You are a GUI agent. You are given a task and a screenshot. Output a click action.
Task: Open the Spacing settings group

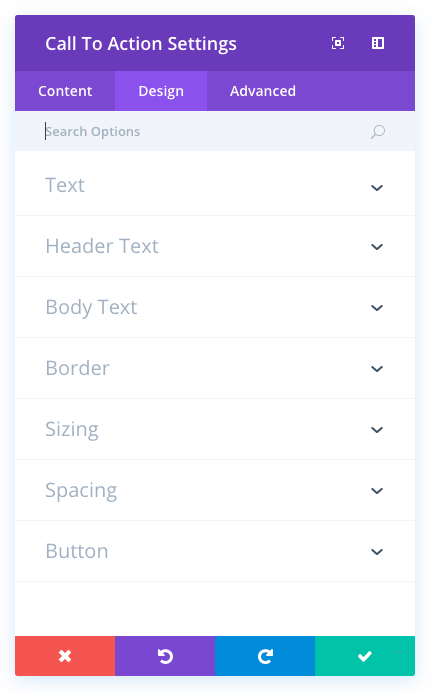(215, 490)
